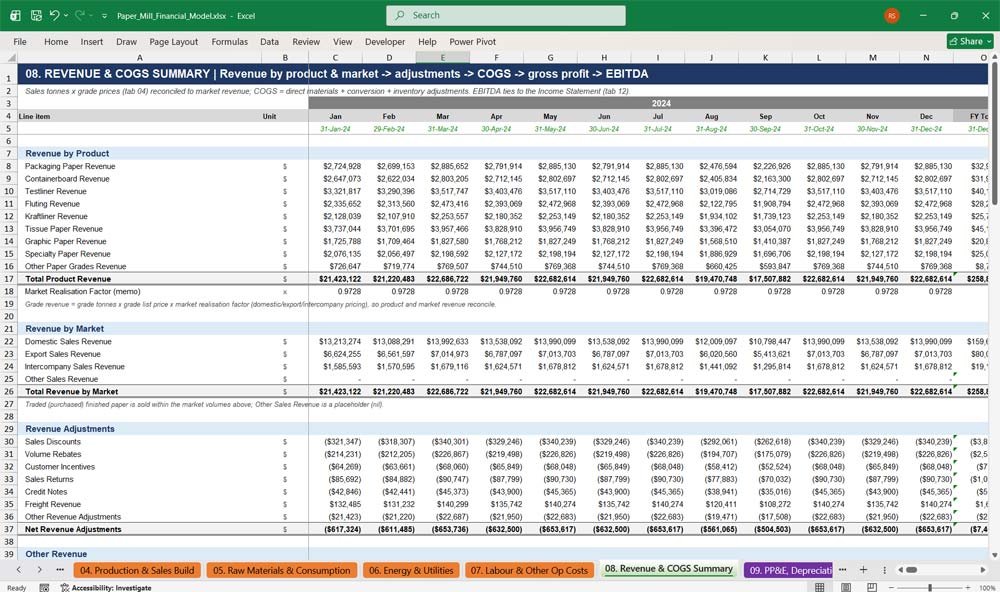
Task: Open the Power Pivot ribbon tab
Action: (473, 41)
